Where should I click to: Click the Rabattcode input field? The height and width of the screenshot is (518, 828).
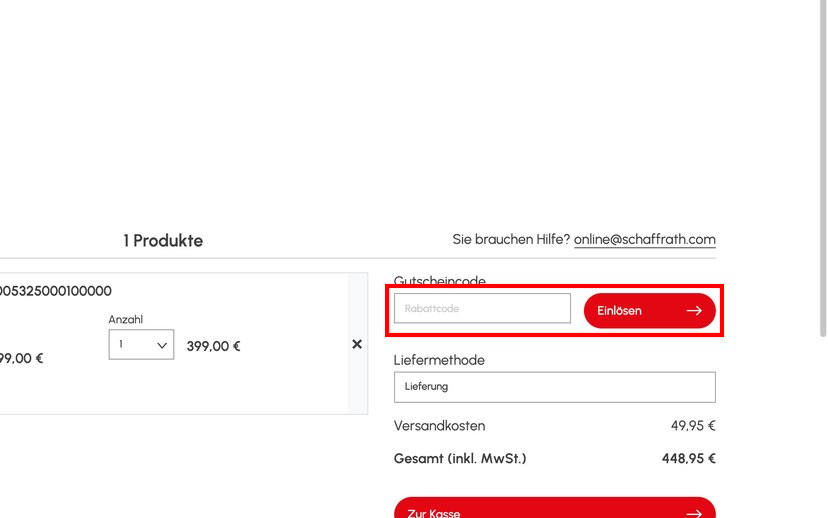(x=482, y=308)
